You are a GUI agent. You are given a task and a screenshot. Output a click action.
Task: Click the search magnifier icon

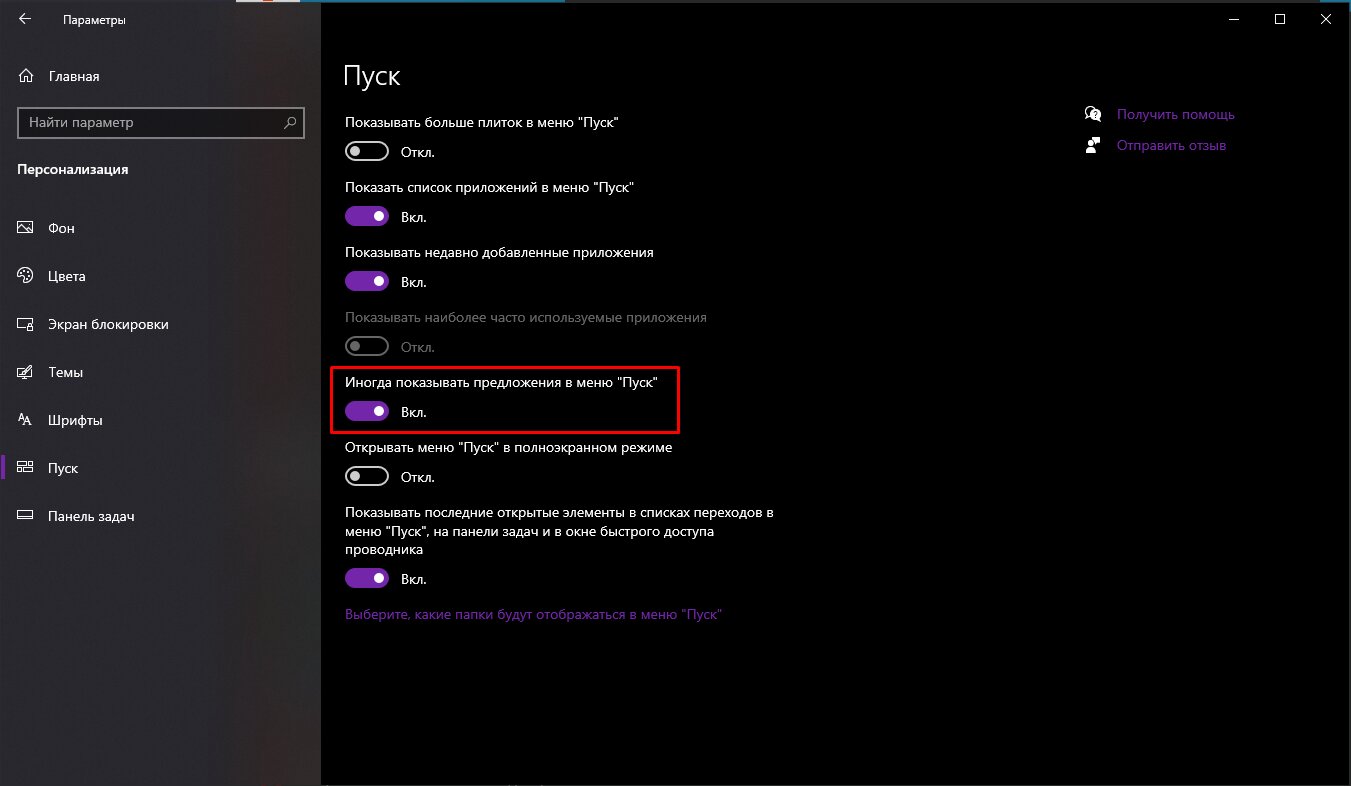pos(290,123)
